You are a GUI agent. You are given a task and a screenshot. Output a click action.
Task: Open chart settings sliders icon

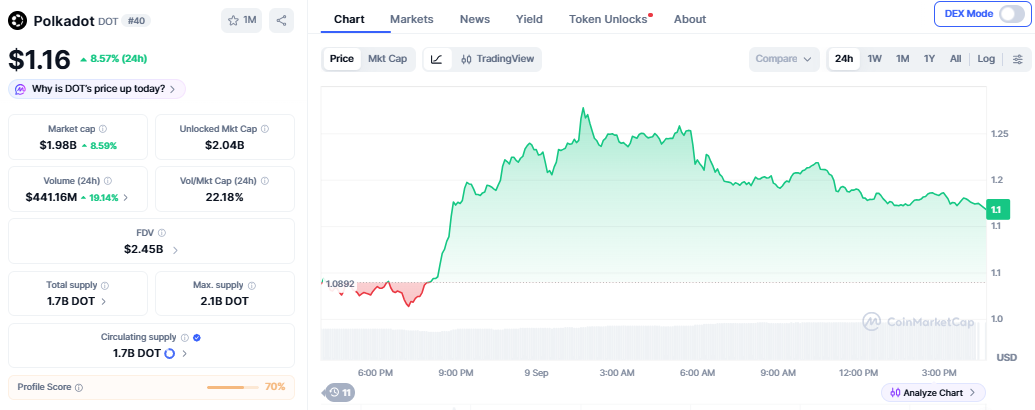coord(1017,59)
